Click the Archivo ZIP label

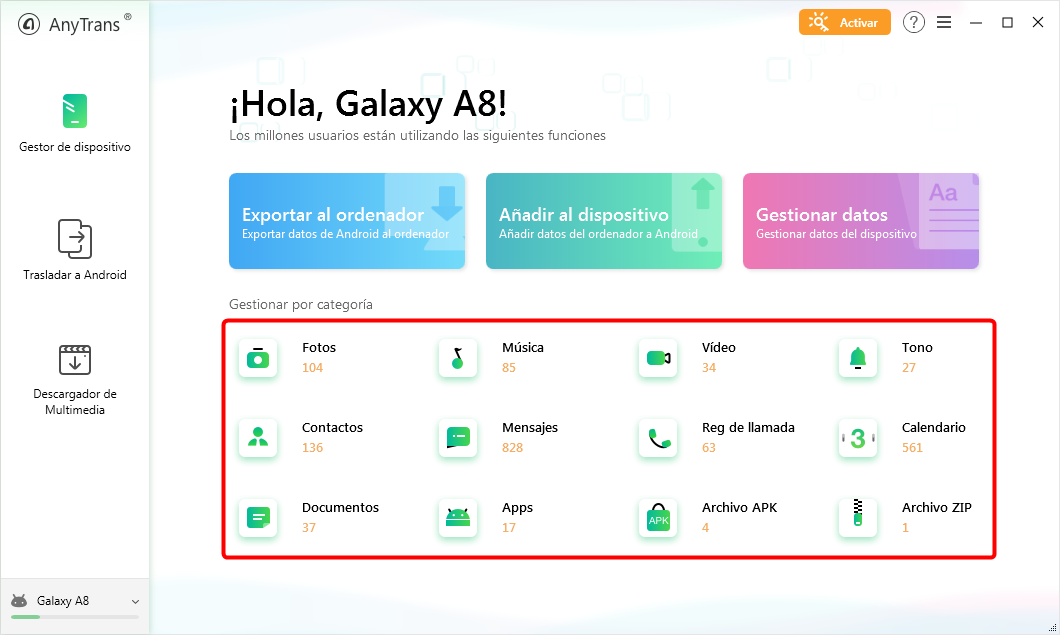coord(936,507)
